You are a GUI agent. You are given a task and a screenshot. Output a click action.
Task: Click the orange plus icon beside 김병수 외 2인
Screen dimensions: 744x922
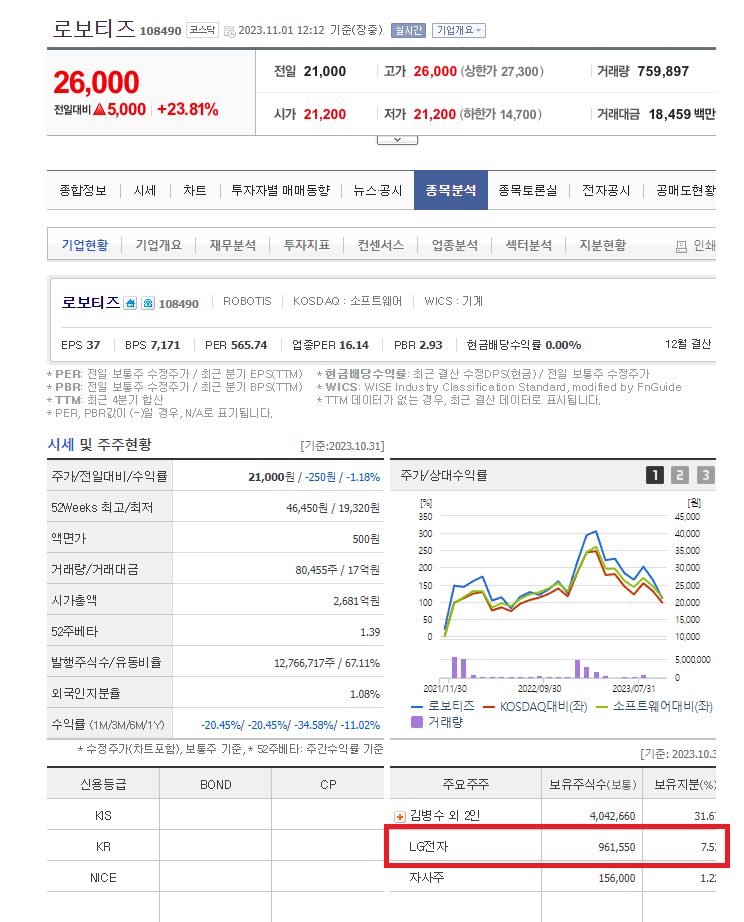click(x=401, y=816)
